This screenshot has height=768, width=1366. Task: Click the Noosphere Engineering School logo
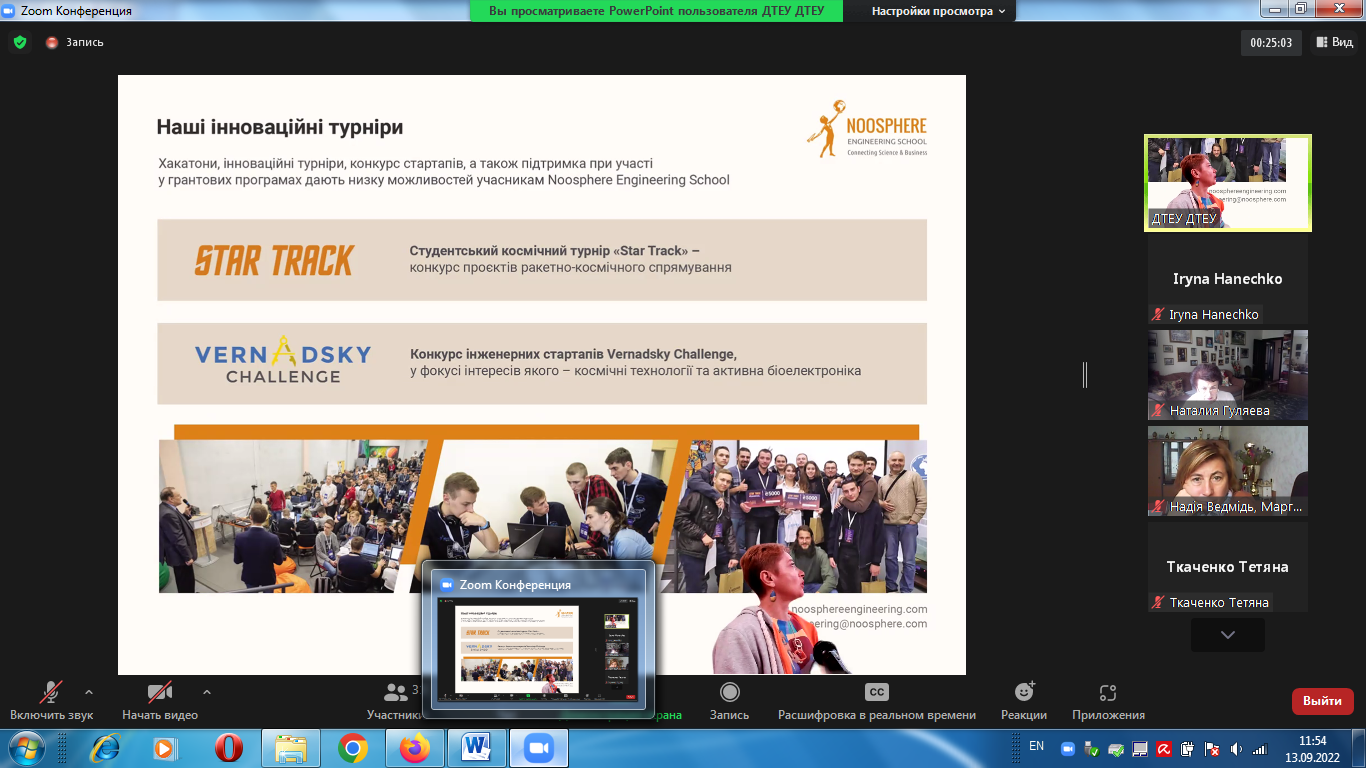point(868,128)
